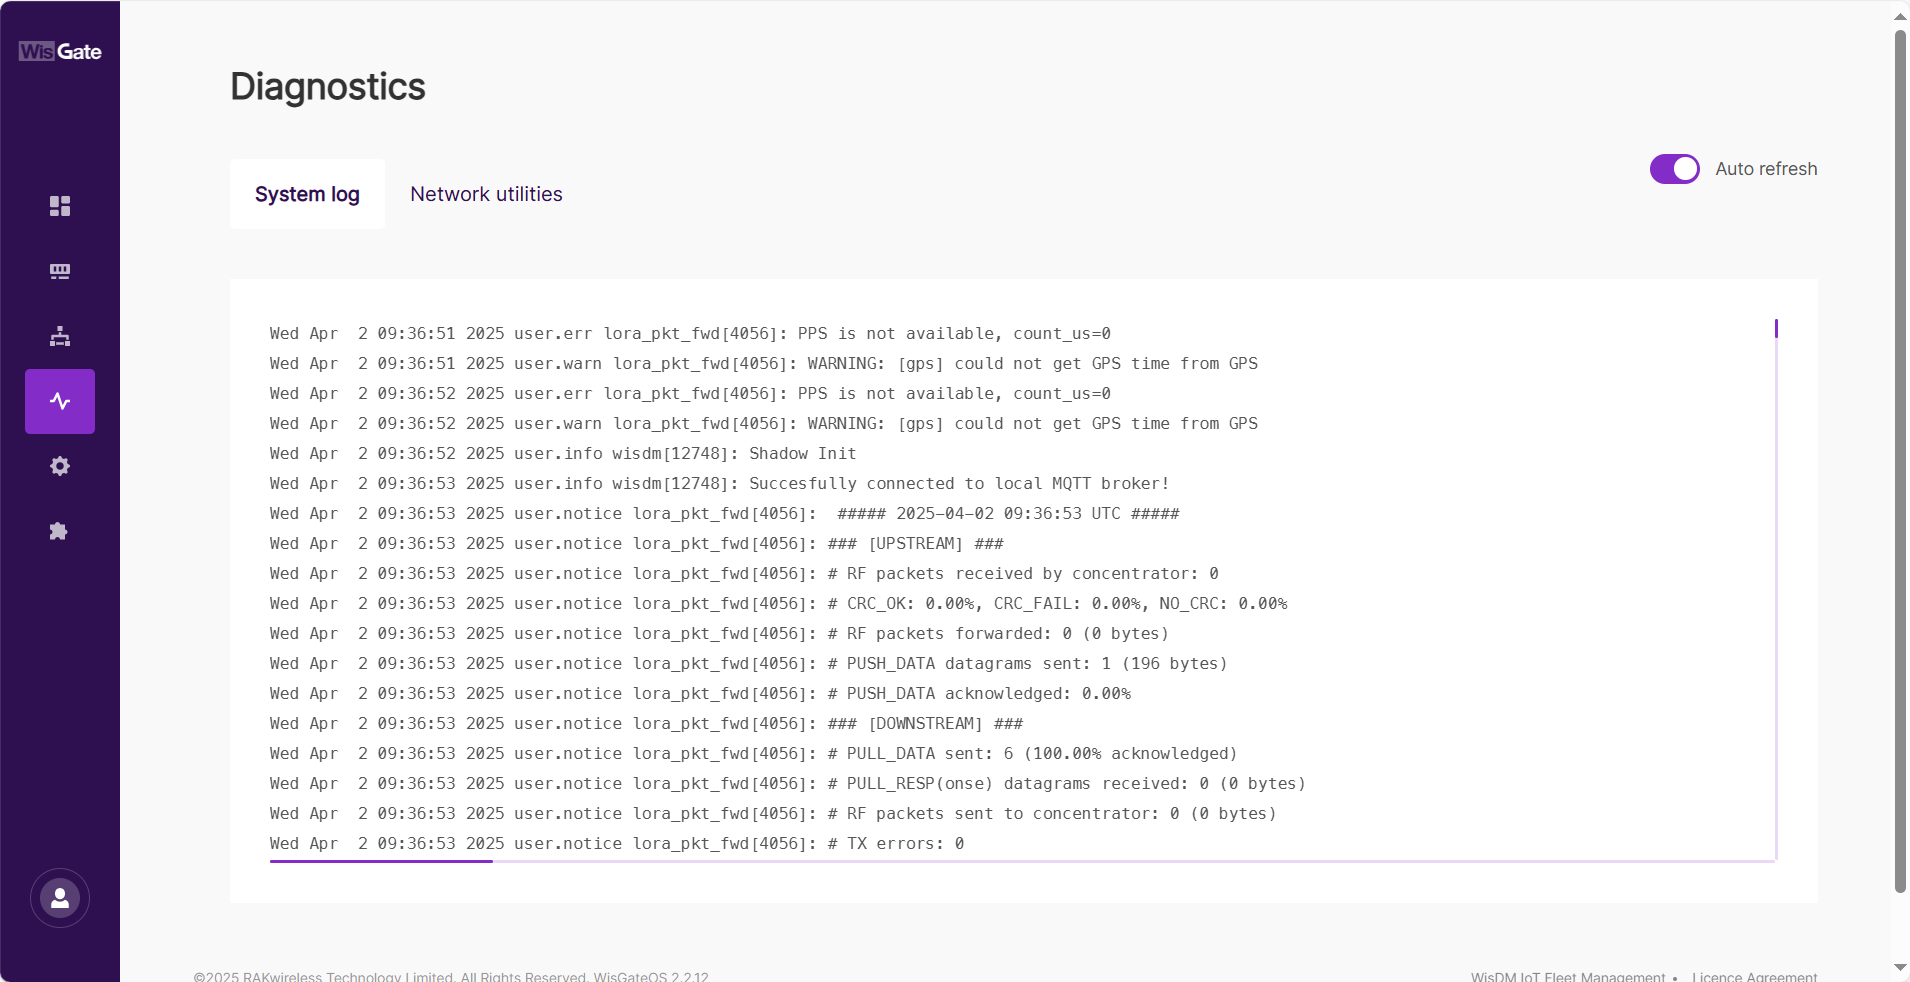Click the page scrollbar down arrow

1900,967
